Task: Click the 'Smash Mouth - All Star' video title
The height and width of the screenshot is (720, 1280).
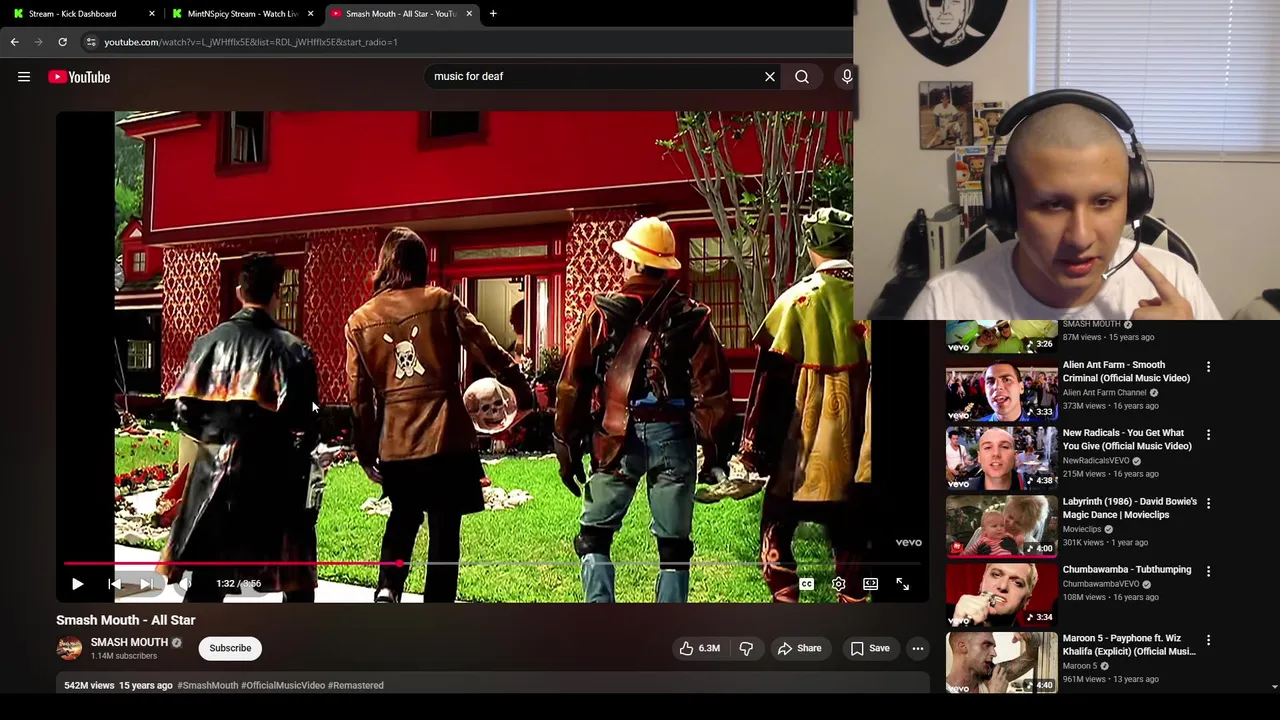Action: click(x=126, y=620)
